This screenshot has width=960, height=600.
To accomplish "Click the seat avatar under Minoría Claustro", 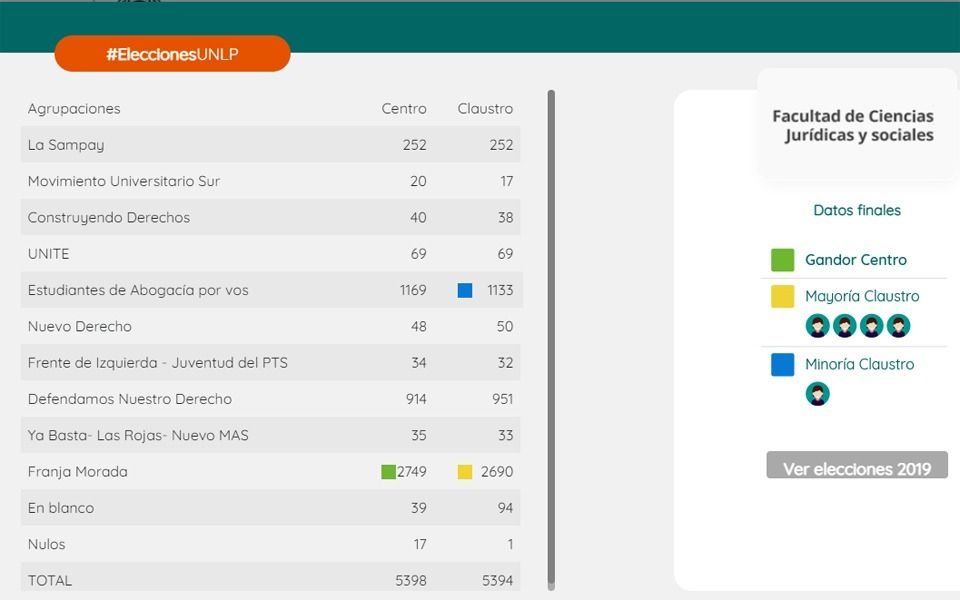I will click(x=817, y=394).
